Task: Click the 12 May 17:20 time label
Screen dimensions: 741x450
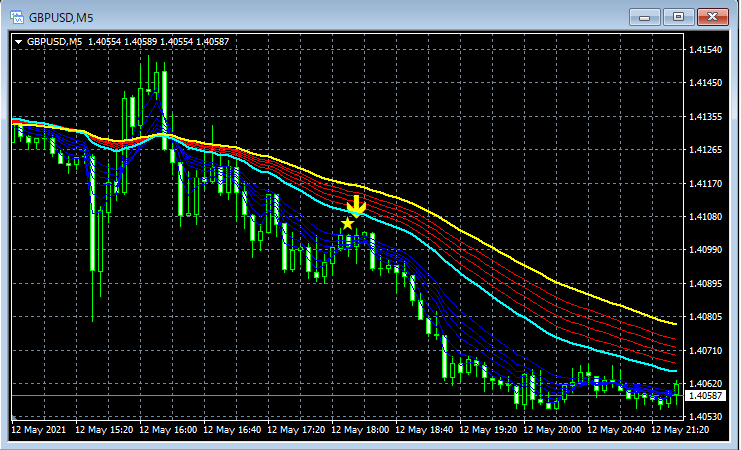Action: tap(296, 430)
